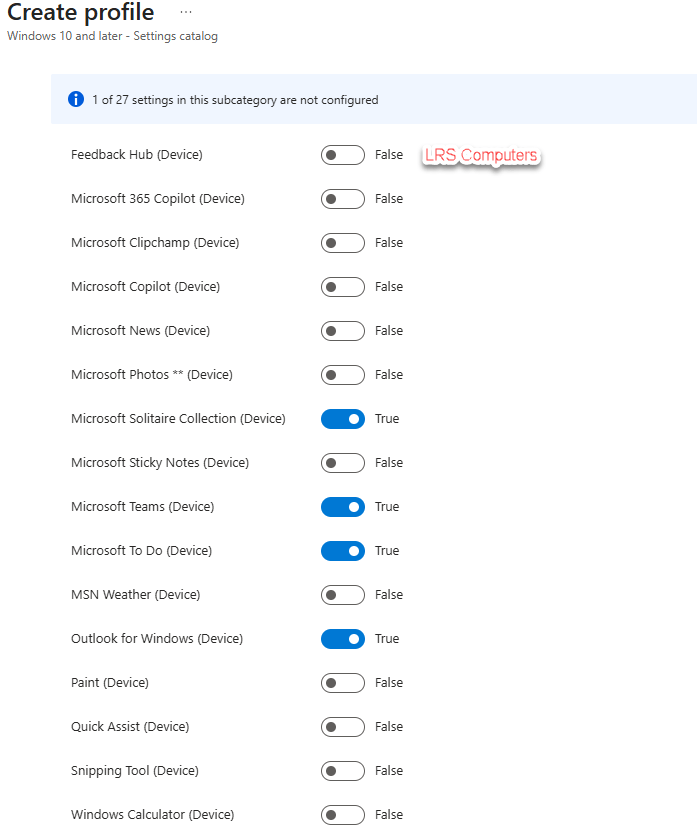Enable the Windows Calculator (Device) toggle

click(342, 815)
